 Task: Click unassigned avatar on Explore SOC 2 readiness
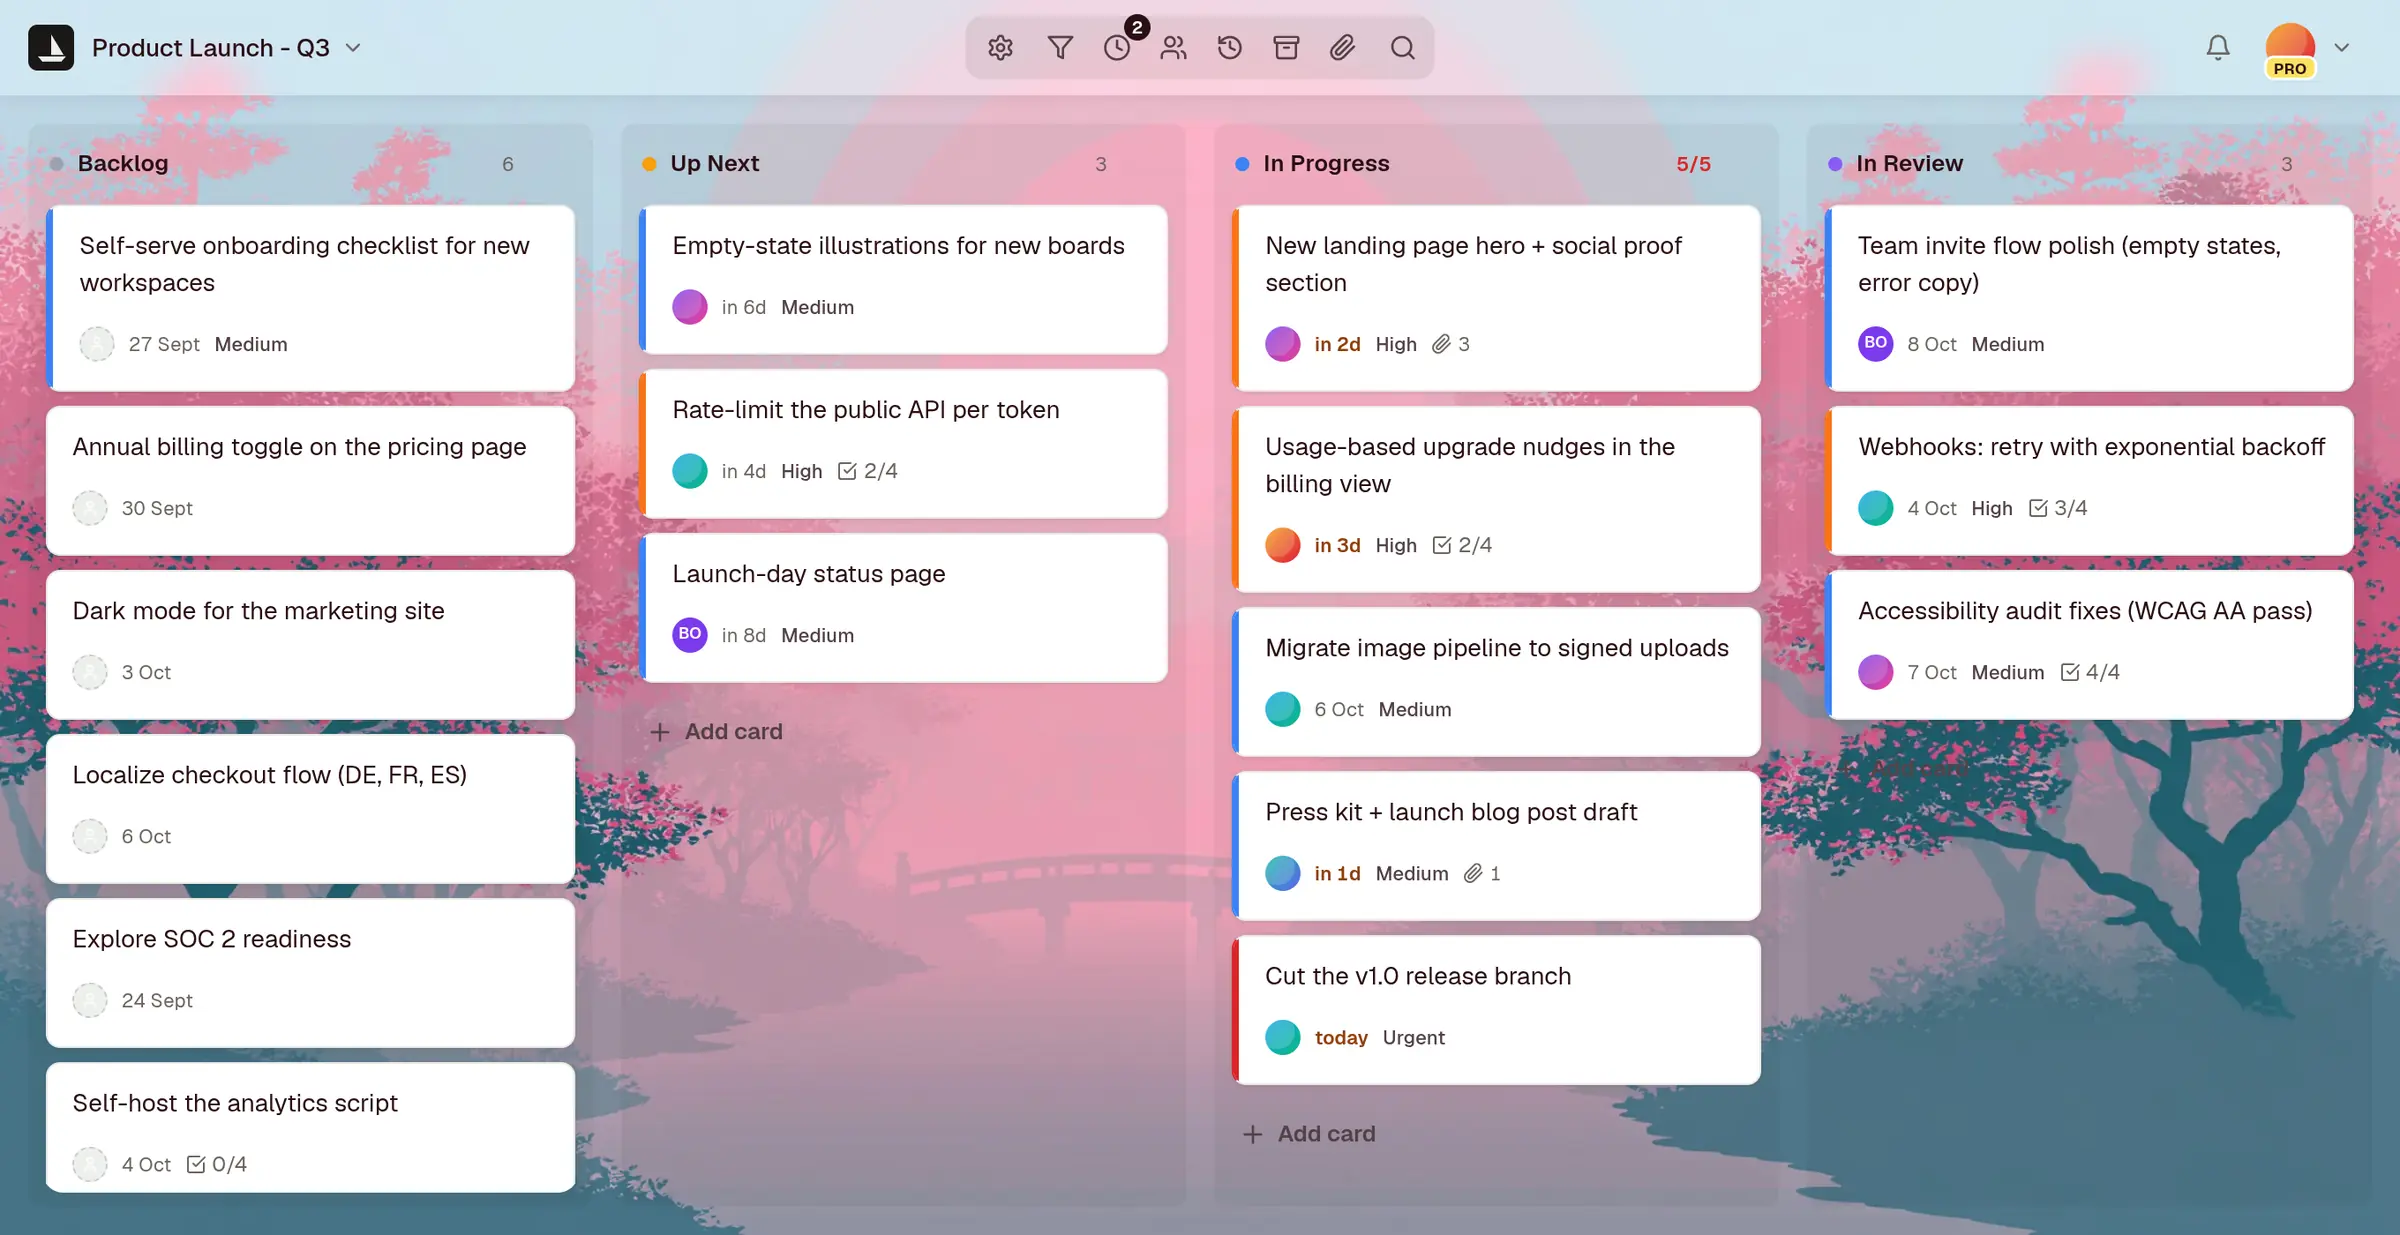pyautogui.click(x=90, y=1000)
